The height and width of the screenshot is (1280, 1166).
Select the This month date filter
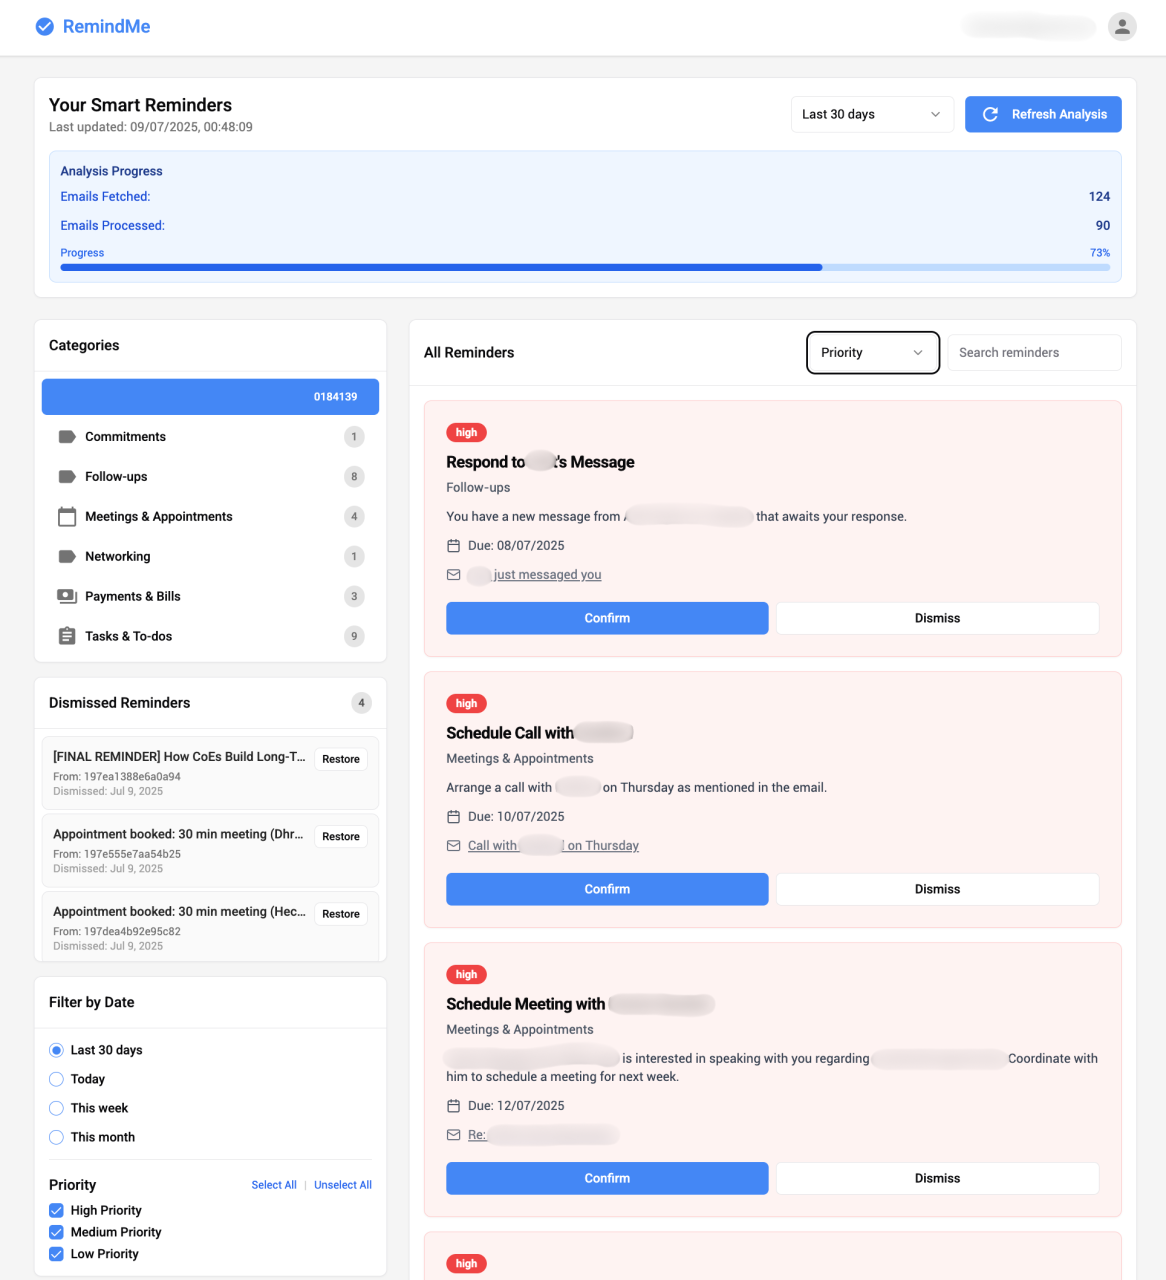coord(56,1137)
